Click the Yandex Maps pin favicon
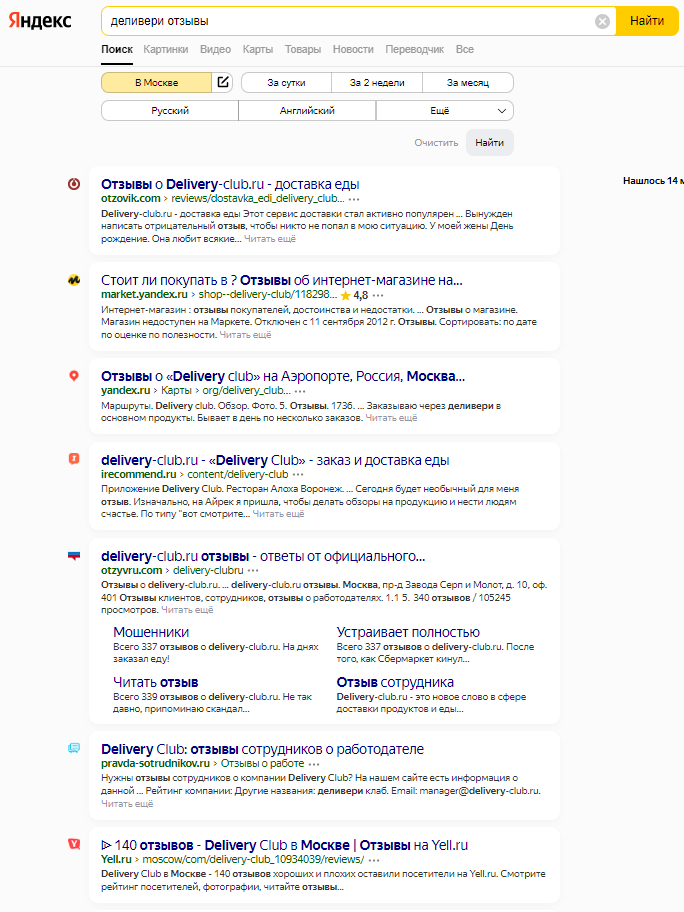 (74, 376)
